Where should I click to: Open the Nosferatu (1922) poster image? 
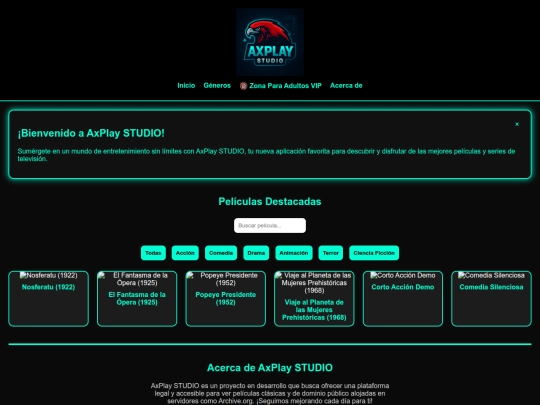(x=49, y=276)
